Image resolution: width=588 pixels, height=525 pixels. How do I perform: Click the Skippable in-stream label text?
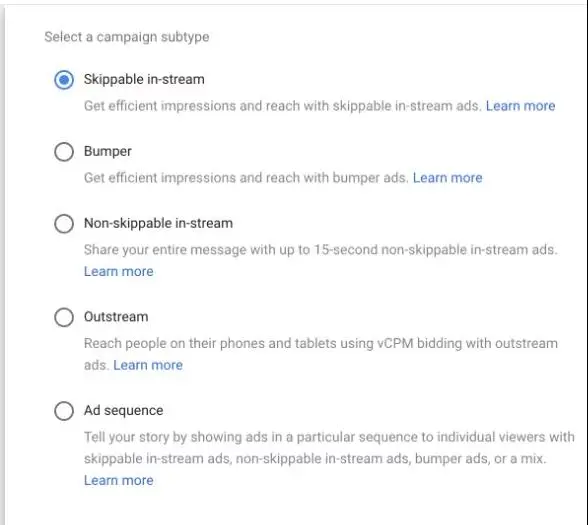pyautogui.click(x=144, y=80)
